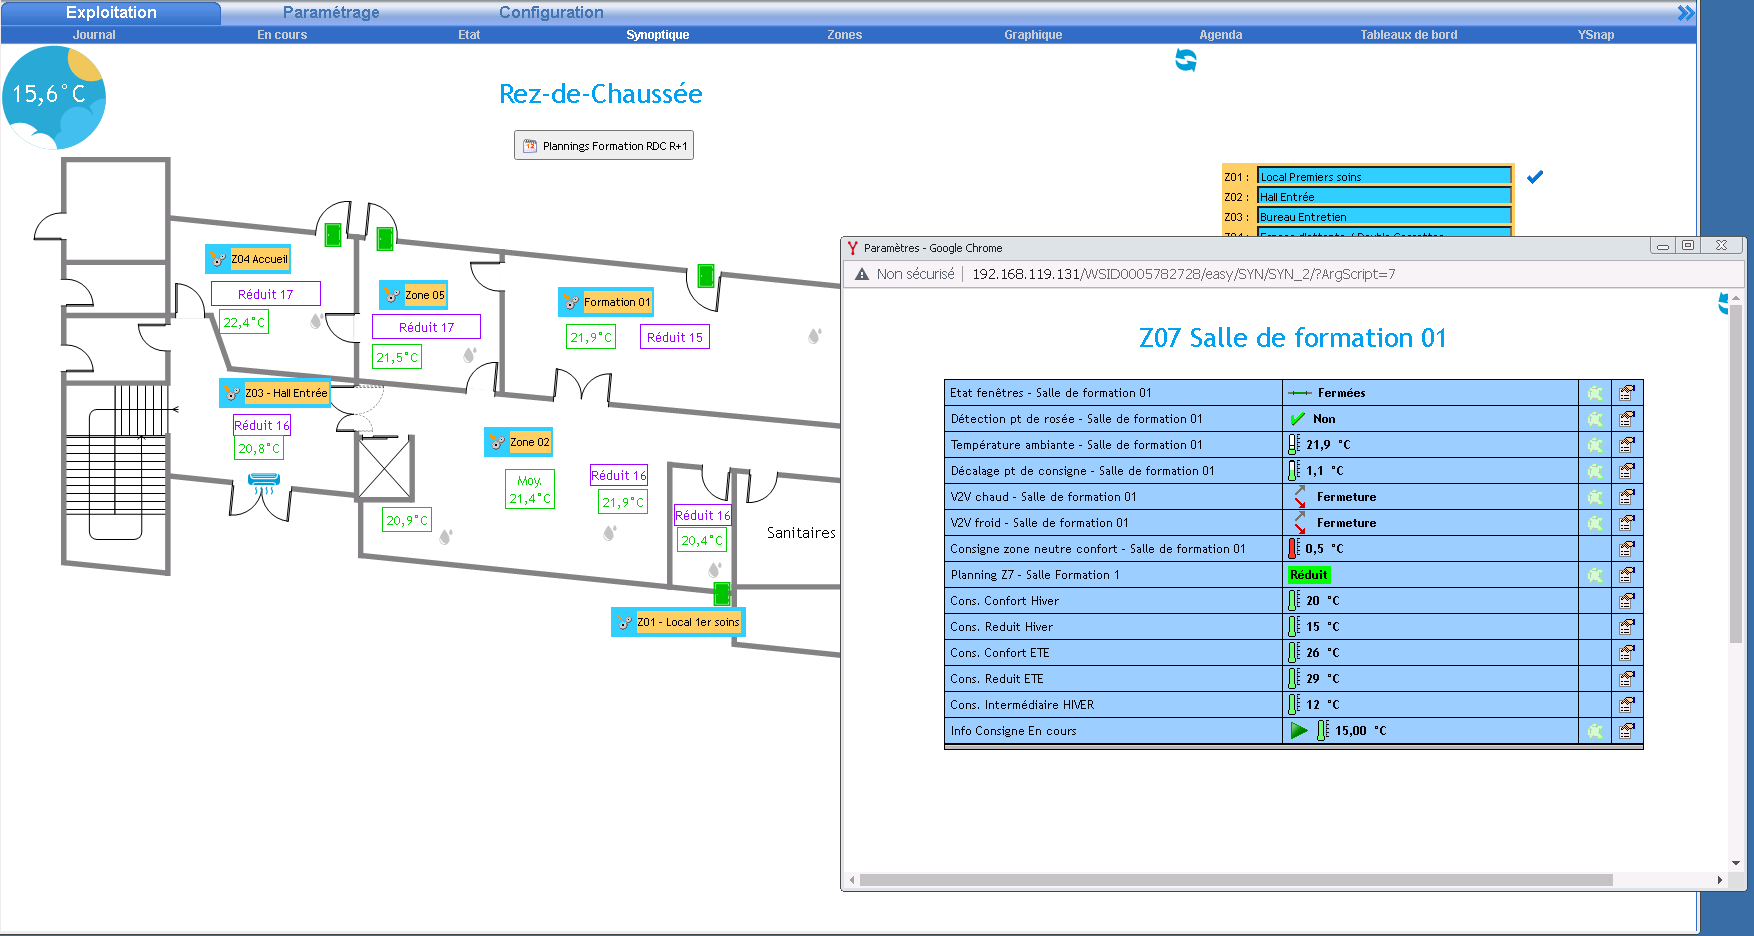The height and width of the screenshot is (936, 1754).
Task: Click green window indicator right of Formation 01
Action: (705, 275)
